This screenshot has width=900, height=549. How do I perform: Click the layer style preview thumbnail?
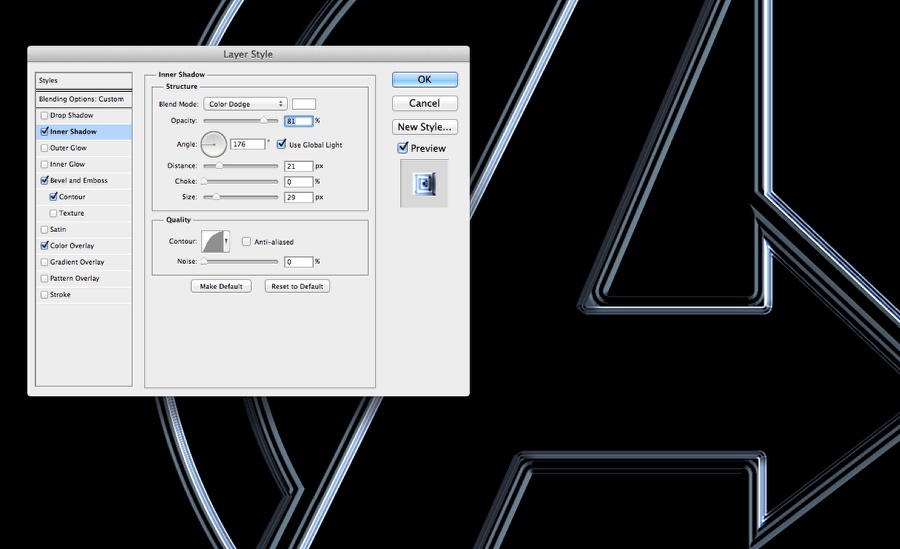[x=424, y=183]
